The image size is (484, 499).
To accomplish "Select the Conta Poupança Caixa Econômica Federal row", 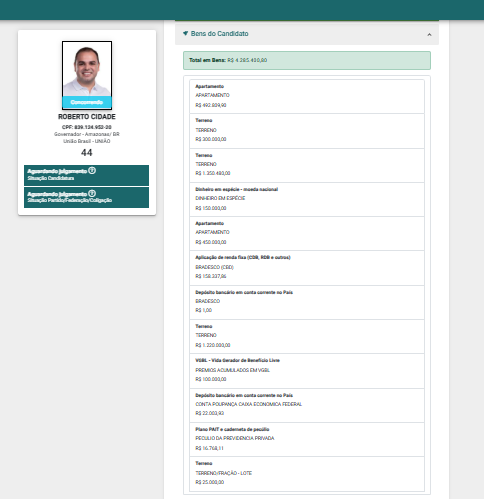I will (307, 405).
